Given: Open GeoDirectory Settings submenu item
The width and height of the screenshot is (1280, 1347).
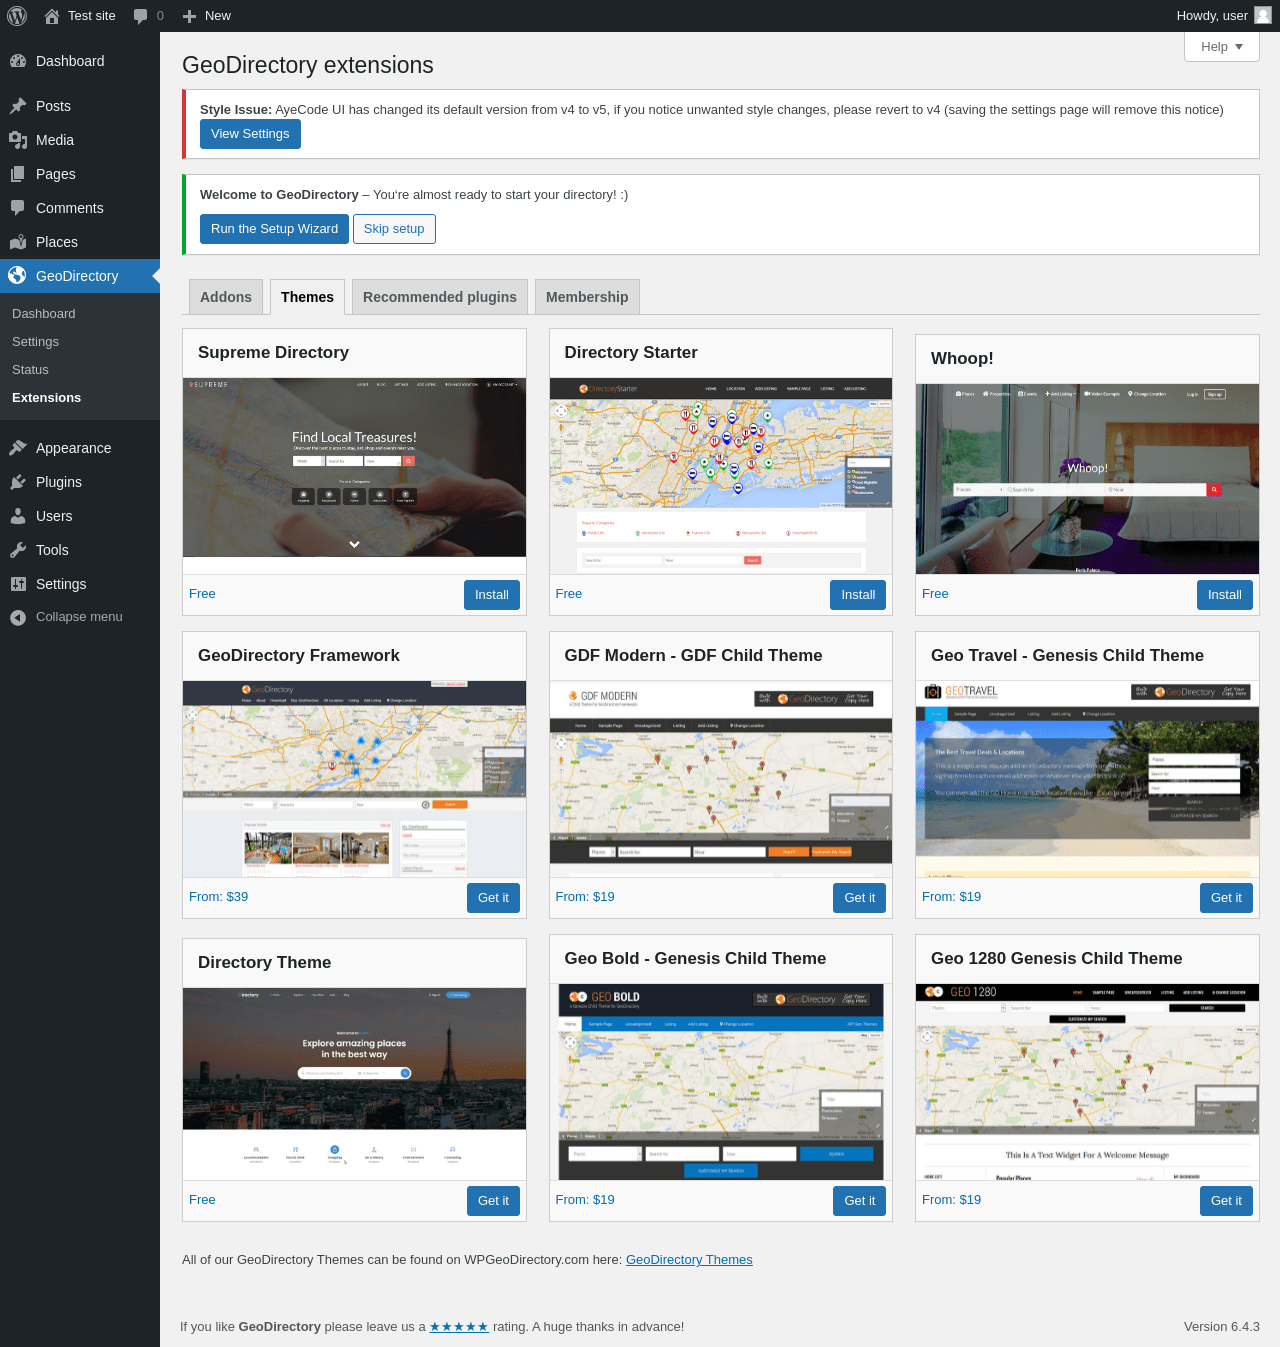Looking at the screenshot, I should (x=35, y=342).
